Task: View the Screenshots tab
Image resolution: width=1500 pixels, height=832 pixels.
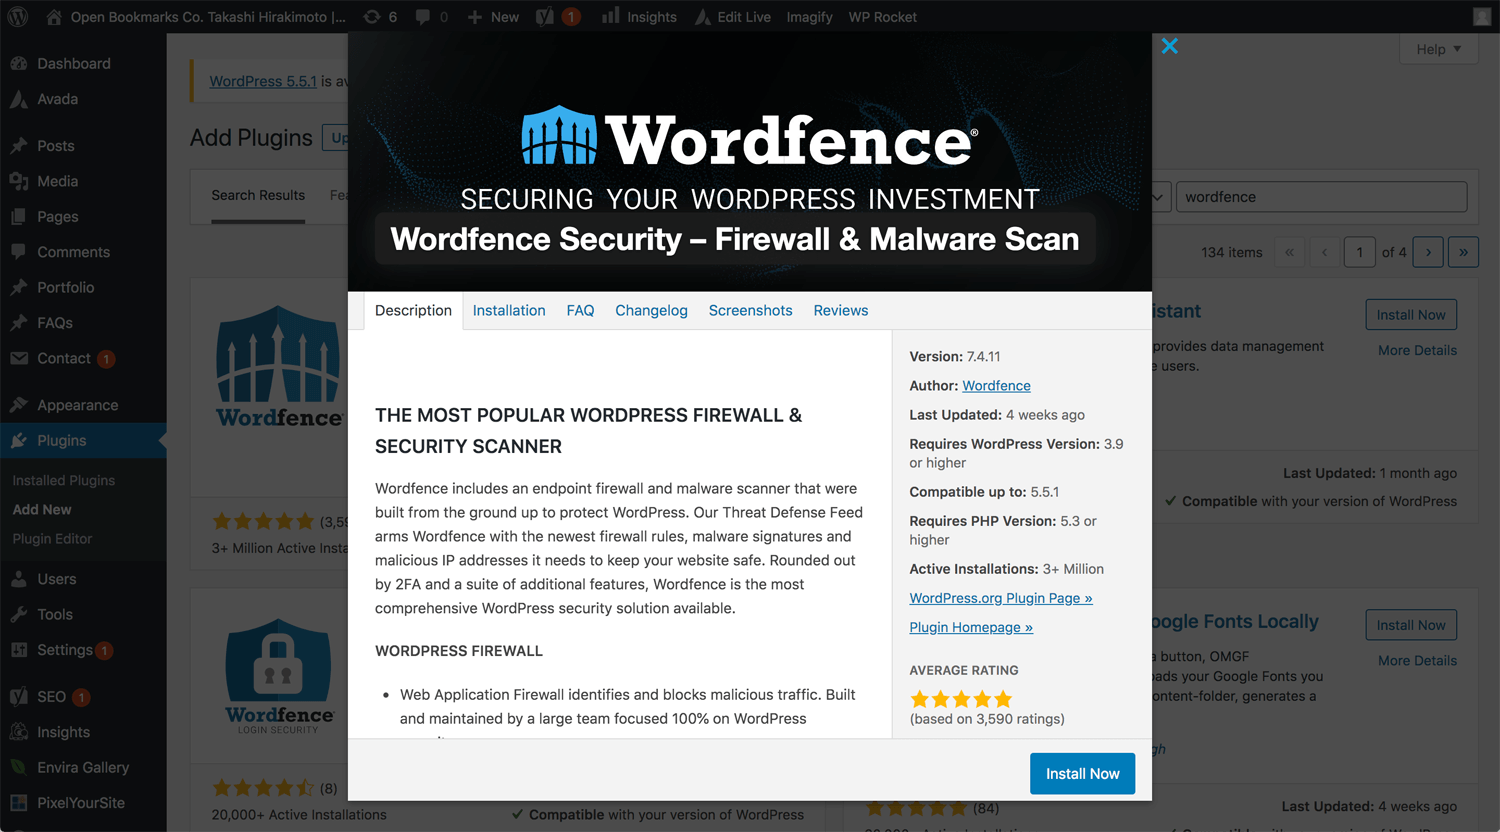Action: tap(750, 311)
